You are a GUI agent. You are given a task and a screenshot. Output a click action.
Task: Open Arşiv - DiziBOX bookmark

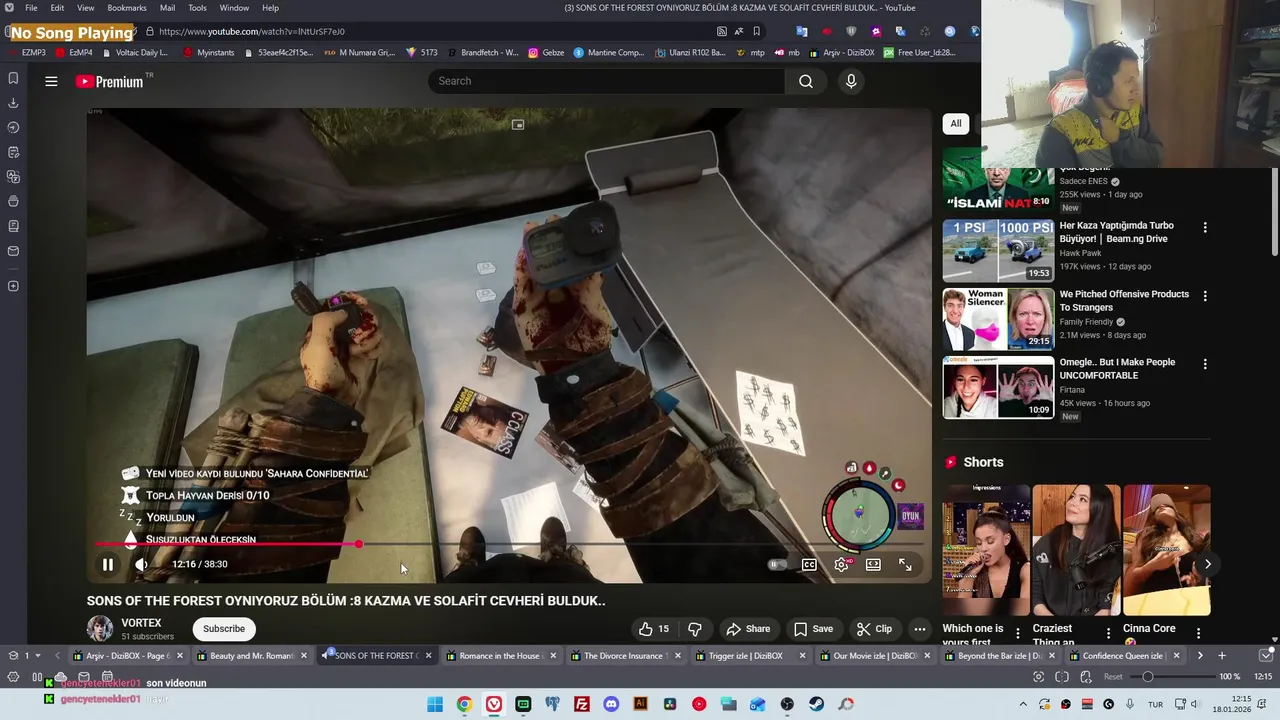point(841,52)
